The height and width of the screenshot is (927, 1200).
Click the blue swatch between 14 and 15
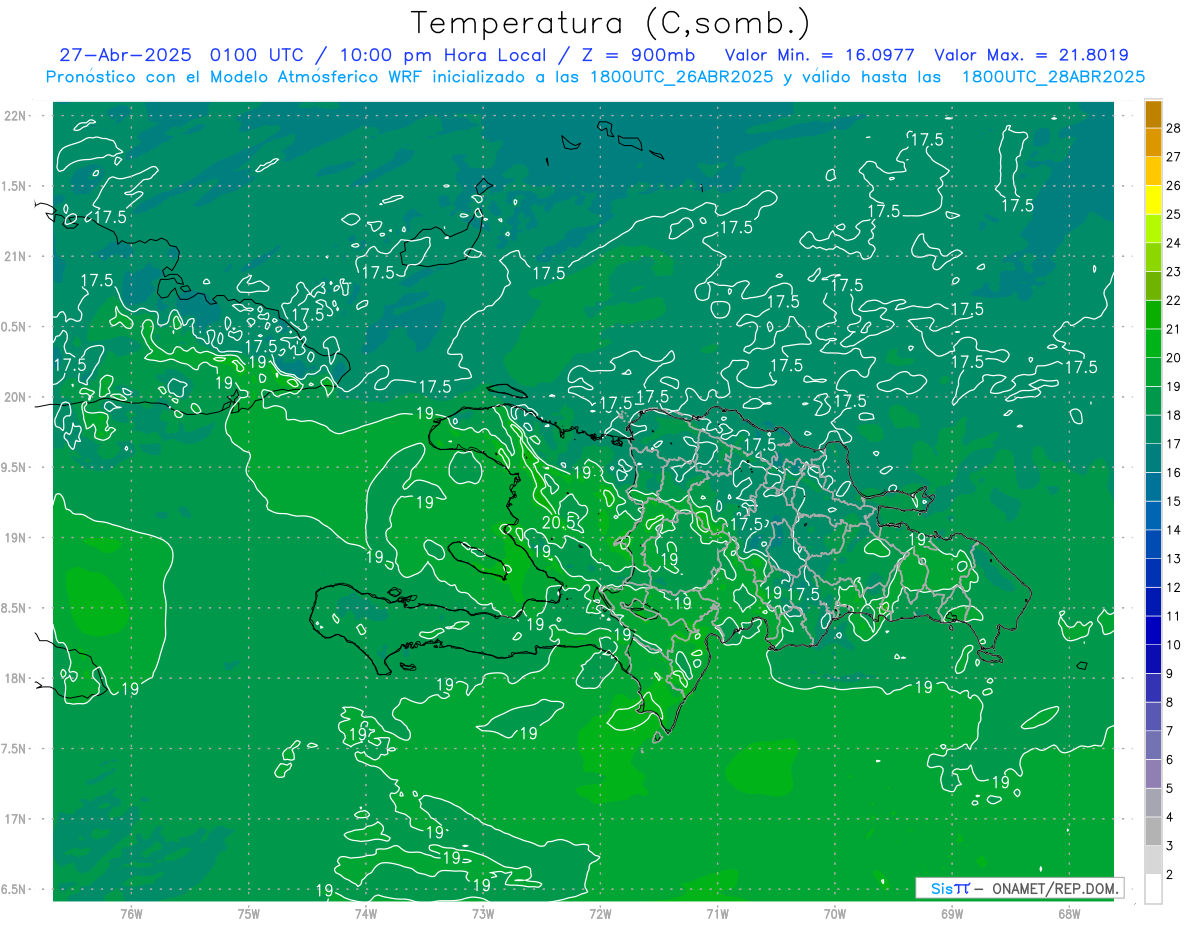pos(1153,515)
